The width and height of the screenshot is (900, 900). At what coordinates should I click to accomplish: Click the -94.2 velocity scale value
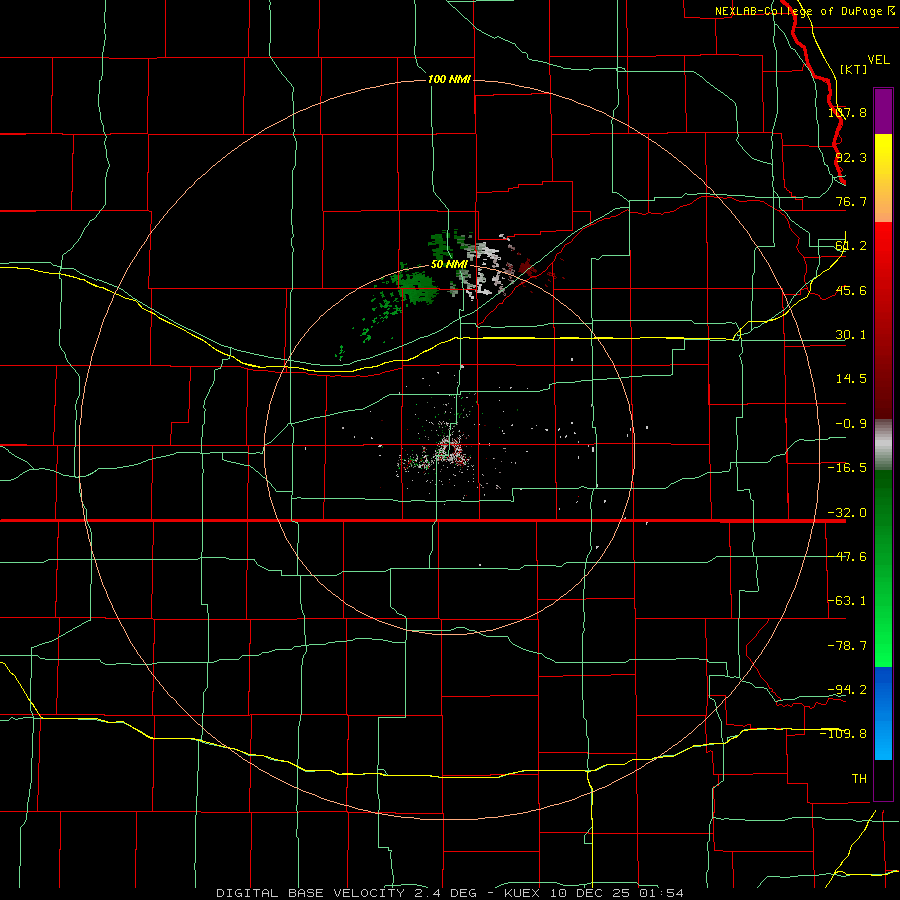click(x=847, y=689)
